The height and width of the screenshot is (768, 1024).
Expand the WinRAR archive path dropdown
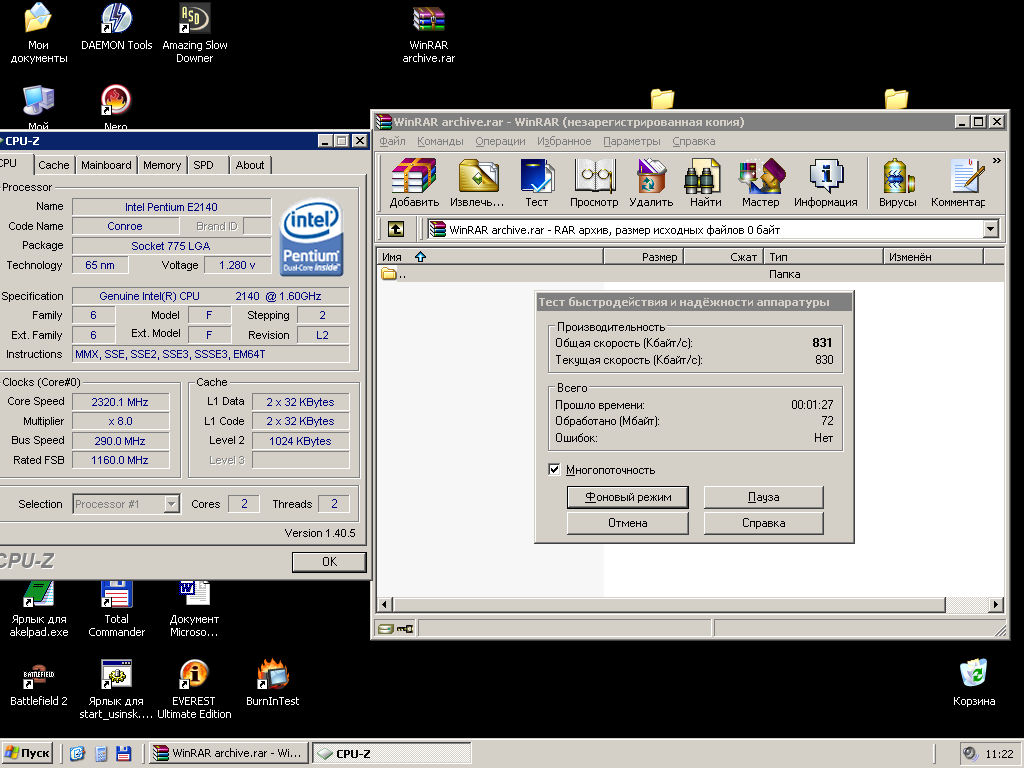[x=991, y=229]
